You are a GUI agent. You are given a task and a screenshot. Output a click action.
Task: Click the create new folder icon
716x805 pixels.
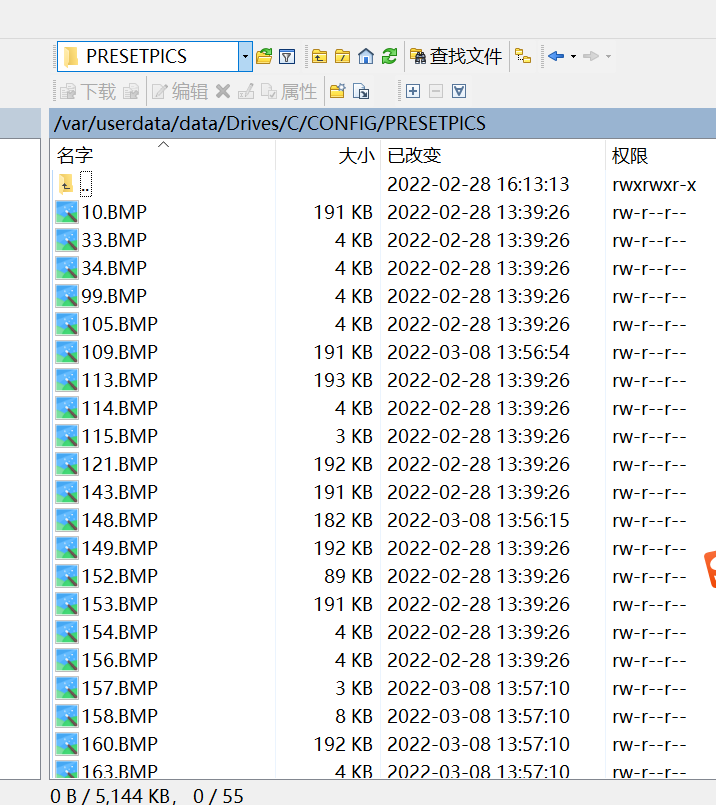click(337, 92)
